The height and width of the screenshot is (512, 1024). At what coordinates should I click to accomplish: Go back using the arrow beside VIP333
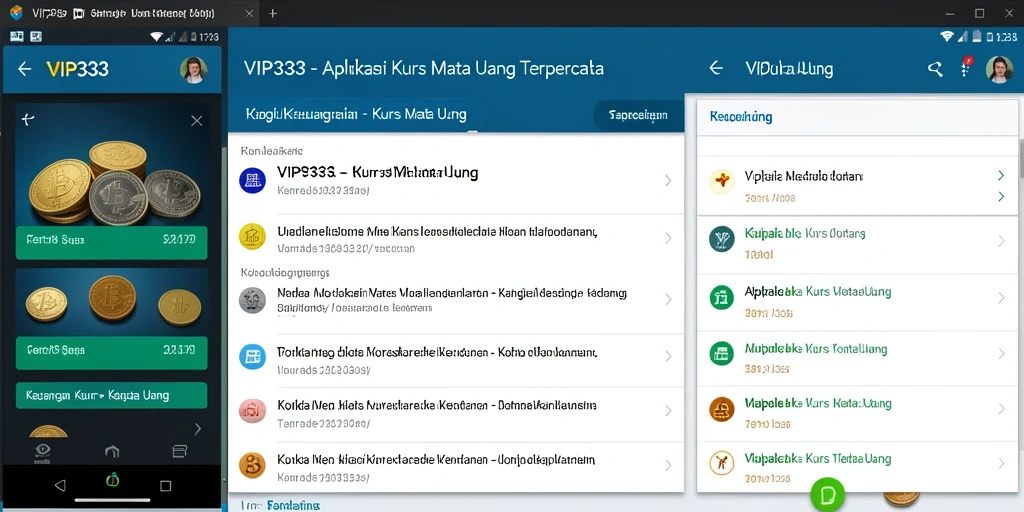(25, 69)
